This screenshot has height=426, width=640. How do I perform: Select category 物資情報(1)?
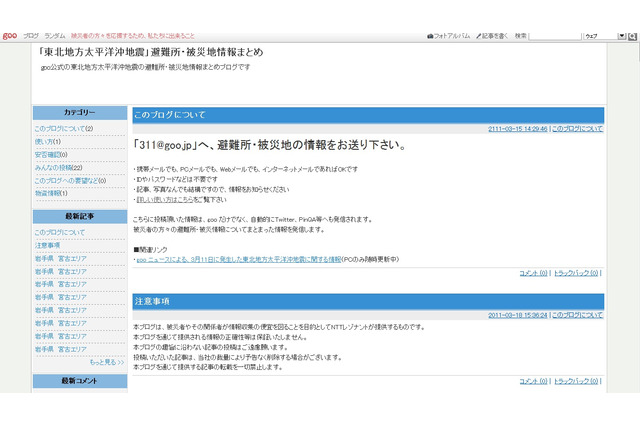click(x=51, y=193)
